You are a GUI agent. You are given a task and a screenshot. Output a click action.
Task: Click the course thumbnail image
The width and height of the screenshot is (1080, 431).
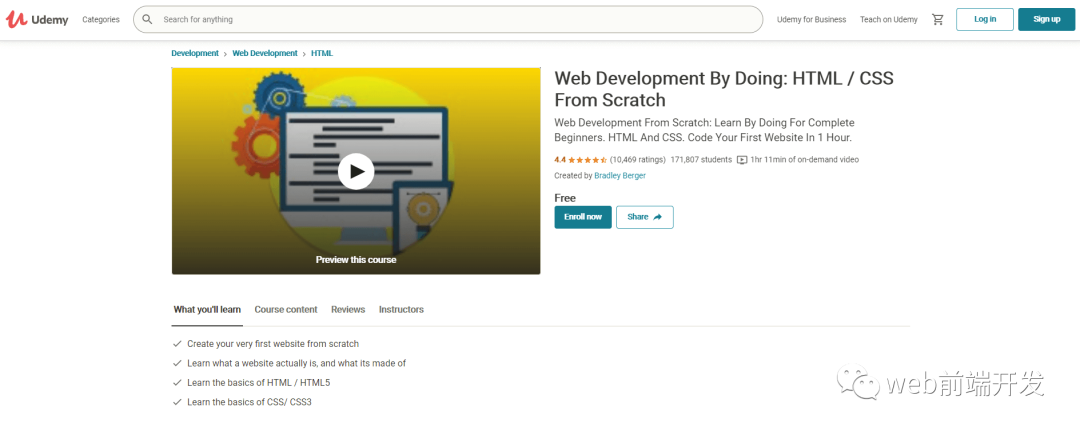tap(356, 171)
